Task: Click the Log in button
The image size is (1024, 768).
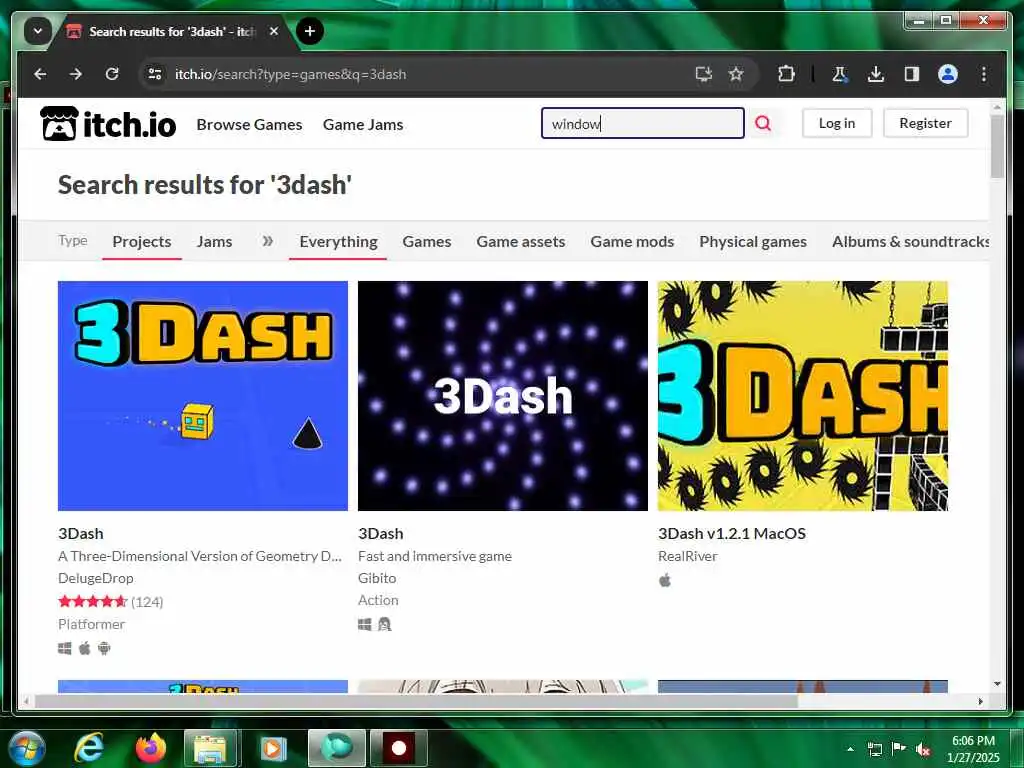Action: (837, 123)
